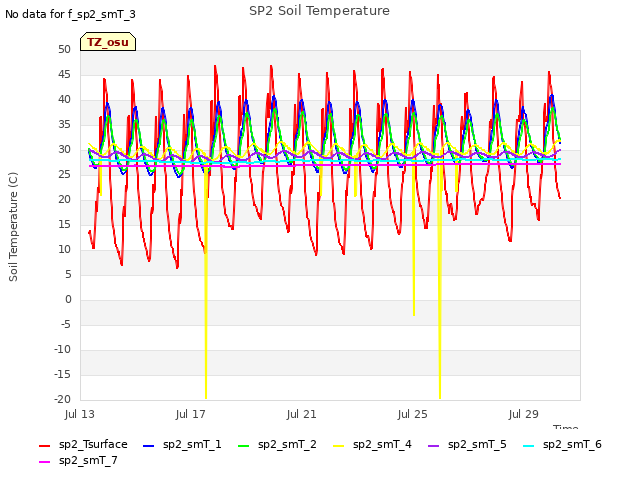Click the Jul 29 x-axis tick label
640x480 pixels.
pyautogui.click(x=524, y=414)
